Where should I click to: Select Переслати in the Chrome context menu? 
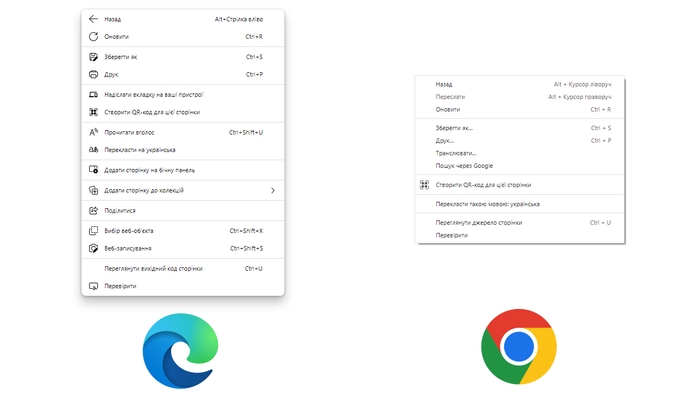click(519, 97)
